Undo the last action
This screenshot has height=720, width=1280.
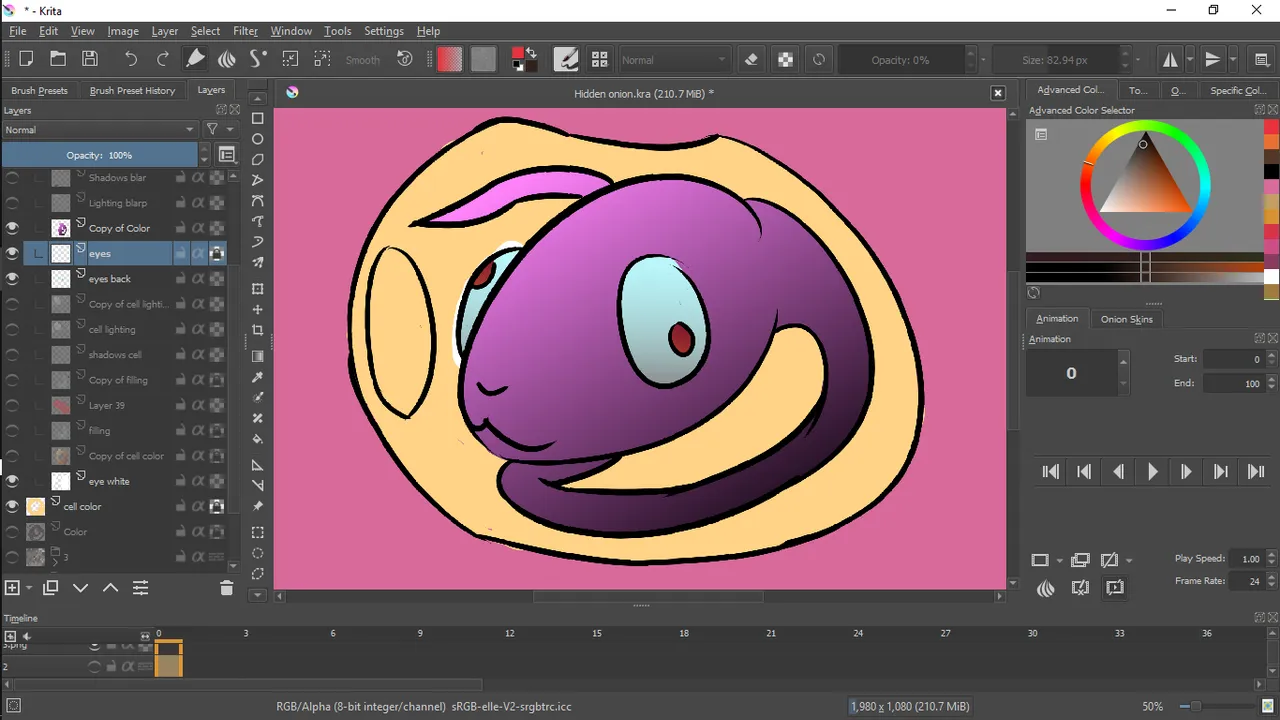tap(131, 59)
